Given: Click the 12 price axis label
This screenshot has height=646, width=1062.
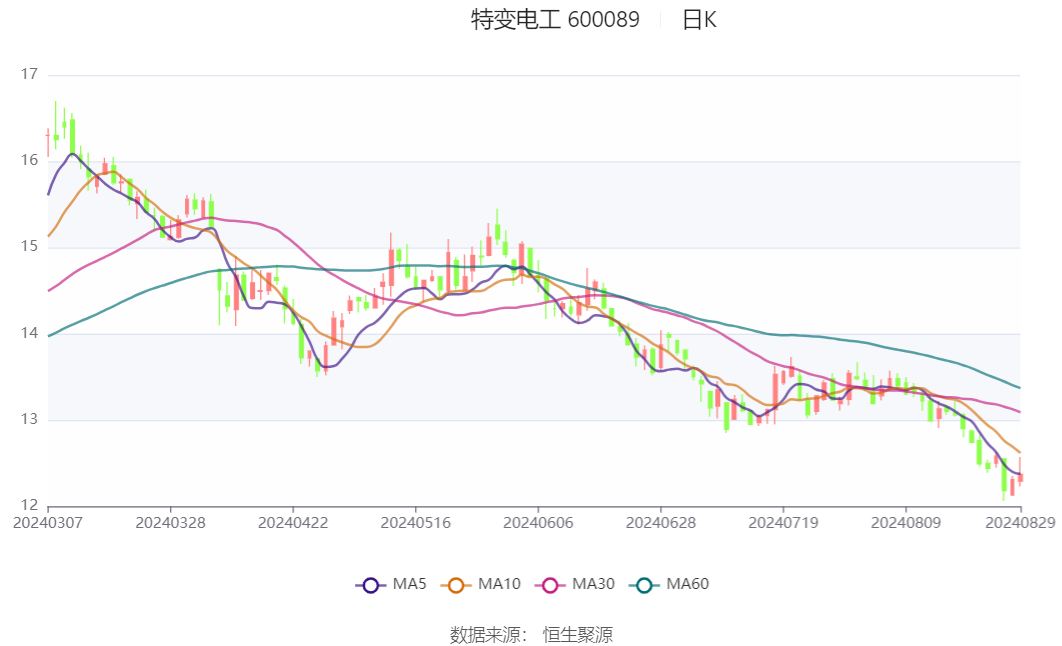Looking at the screenshot, I should click(29, 504).
